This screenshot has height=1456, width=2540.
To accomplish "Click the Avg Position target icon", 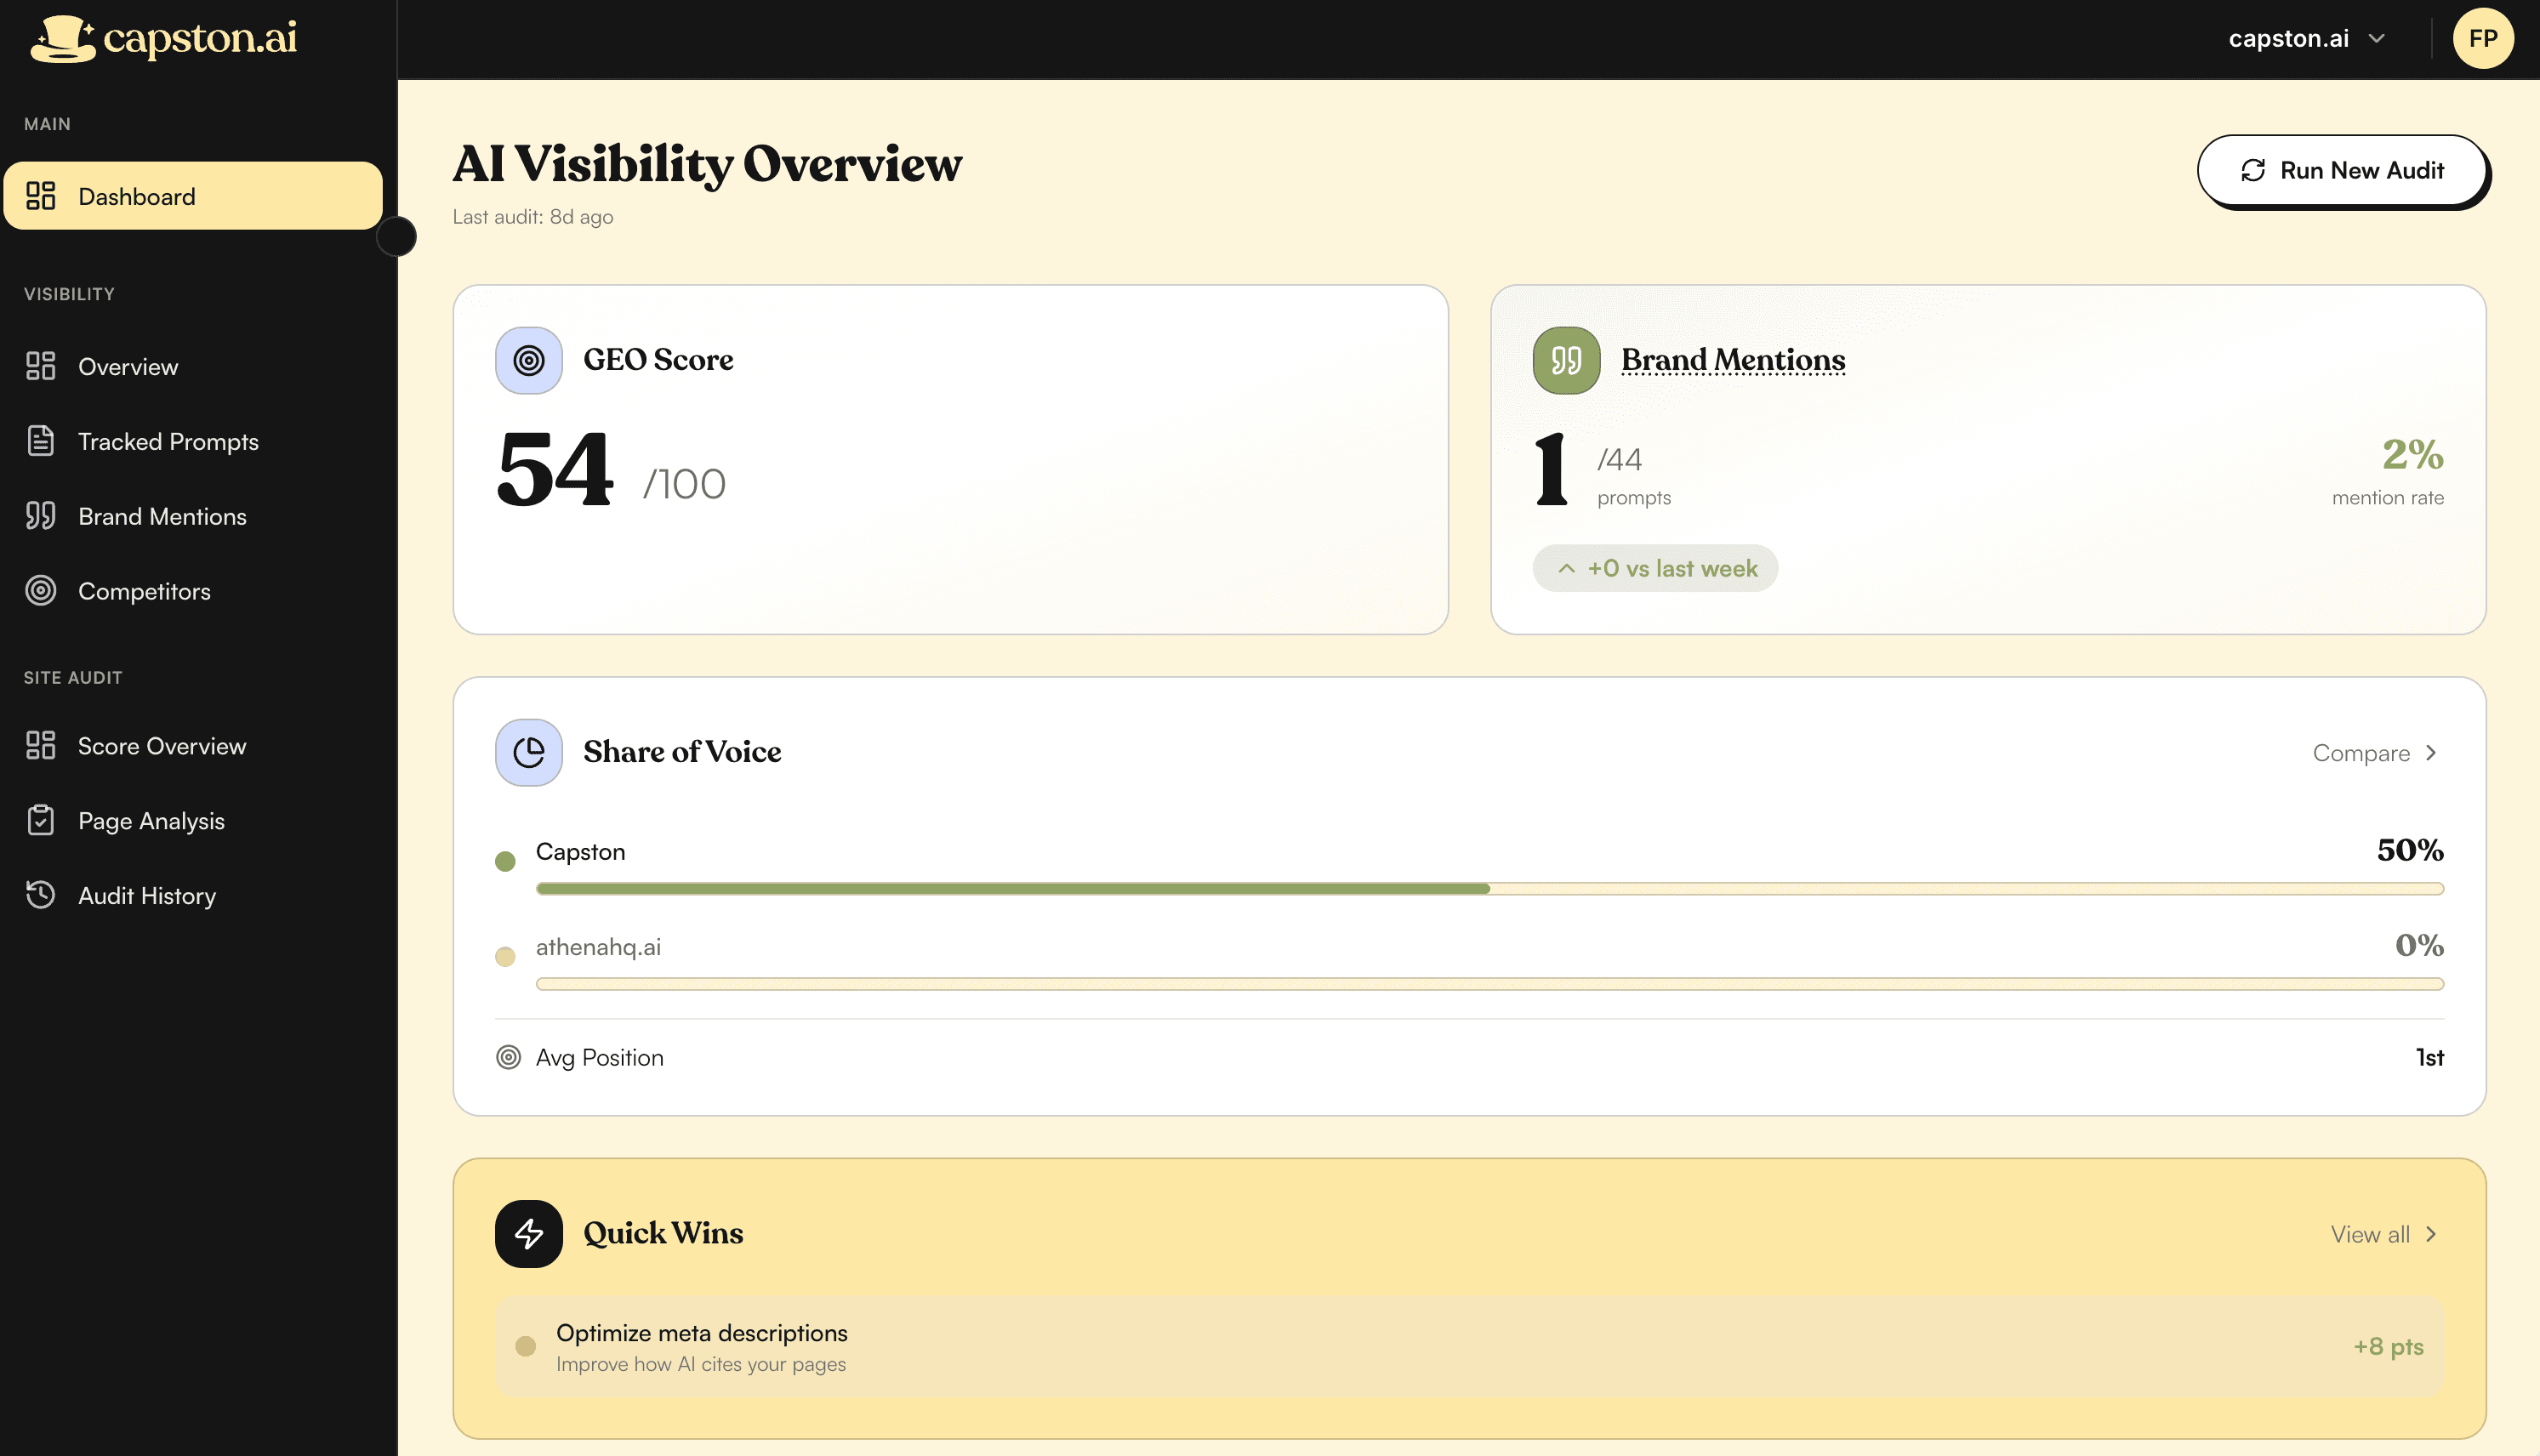I will 508,1057.
